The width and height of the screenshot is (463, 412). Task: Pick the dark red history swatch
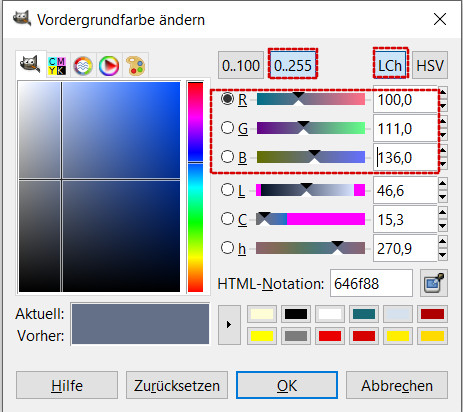pyautogui.click(x=432, y=314)
